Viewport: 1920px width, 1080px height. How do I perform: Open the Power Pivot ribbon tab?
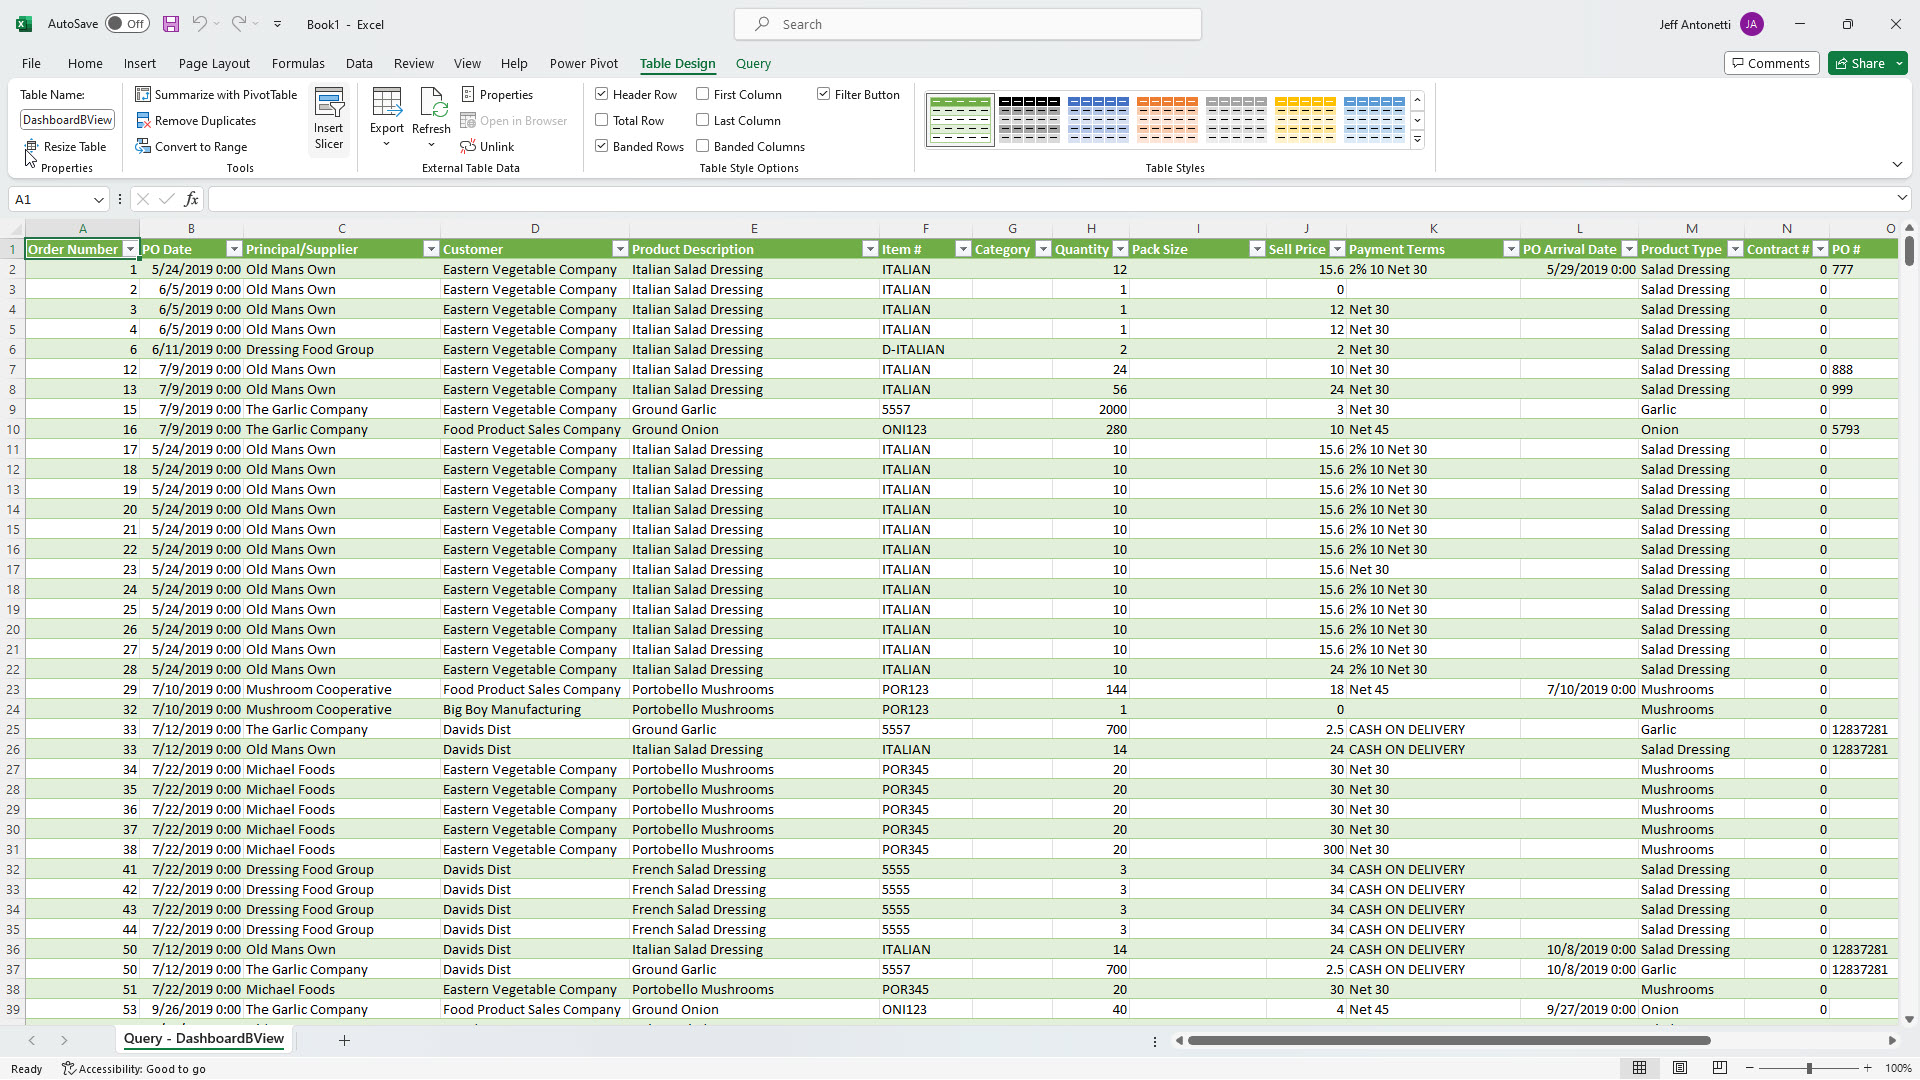tap(583, 63)
